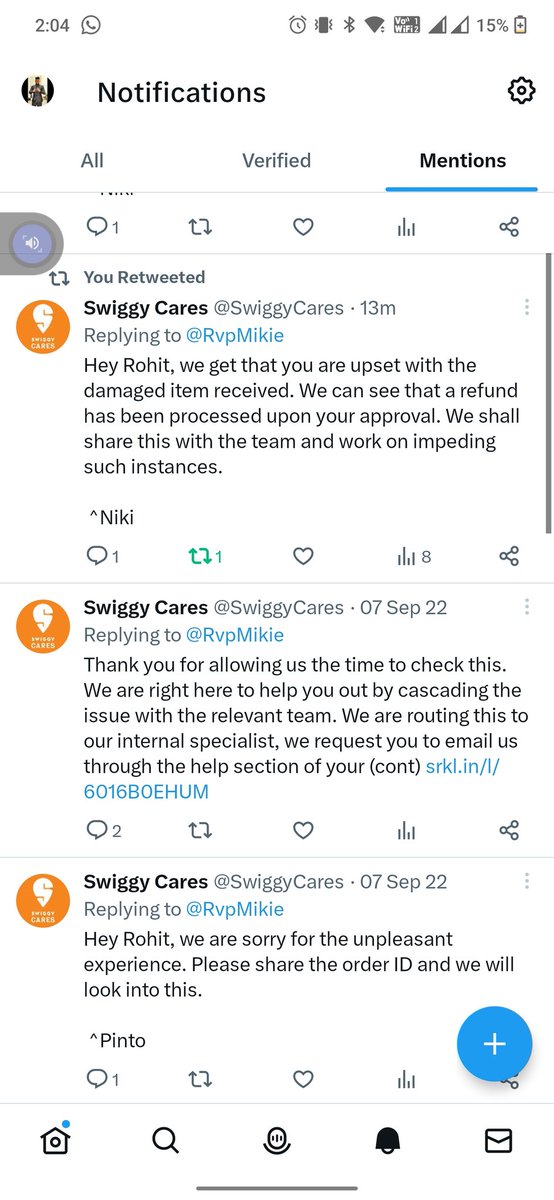
Task: Open more options for 13m tweet
Action: (527, 308)
